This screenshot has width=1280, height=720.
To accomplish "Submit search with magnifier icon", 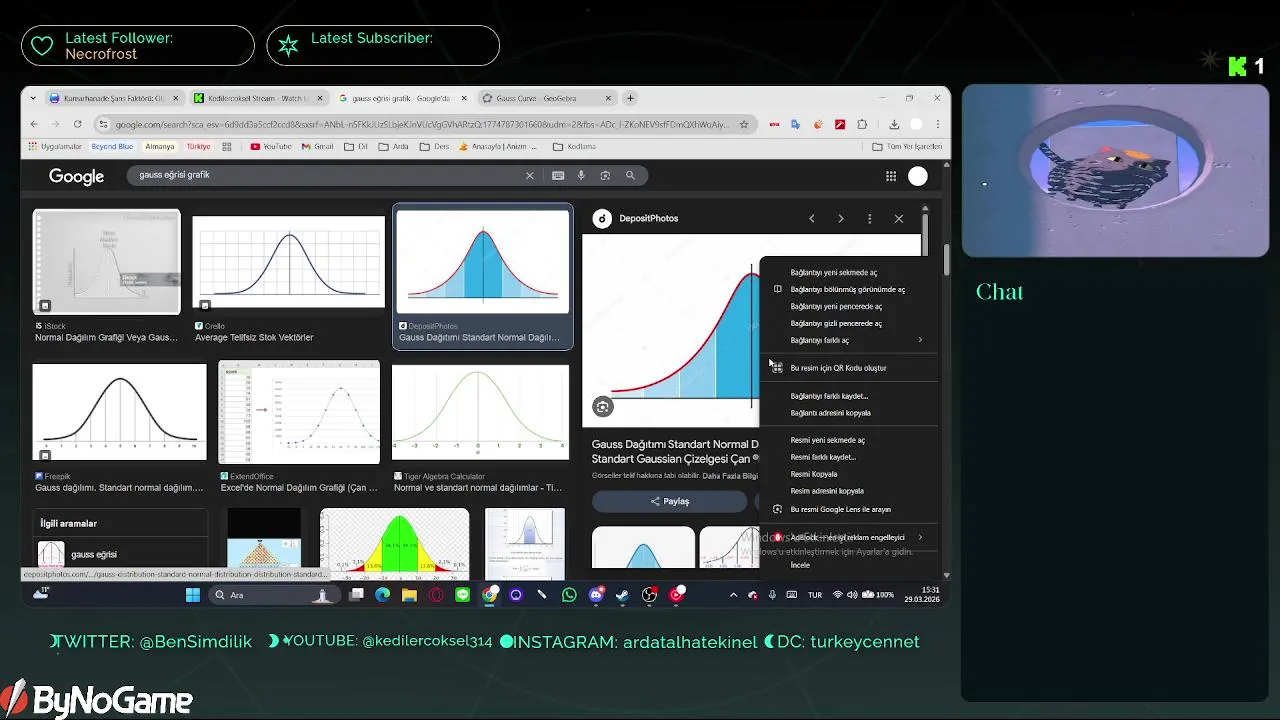I will [x=630, y=175].
